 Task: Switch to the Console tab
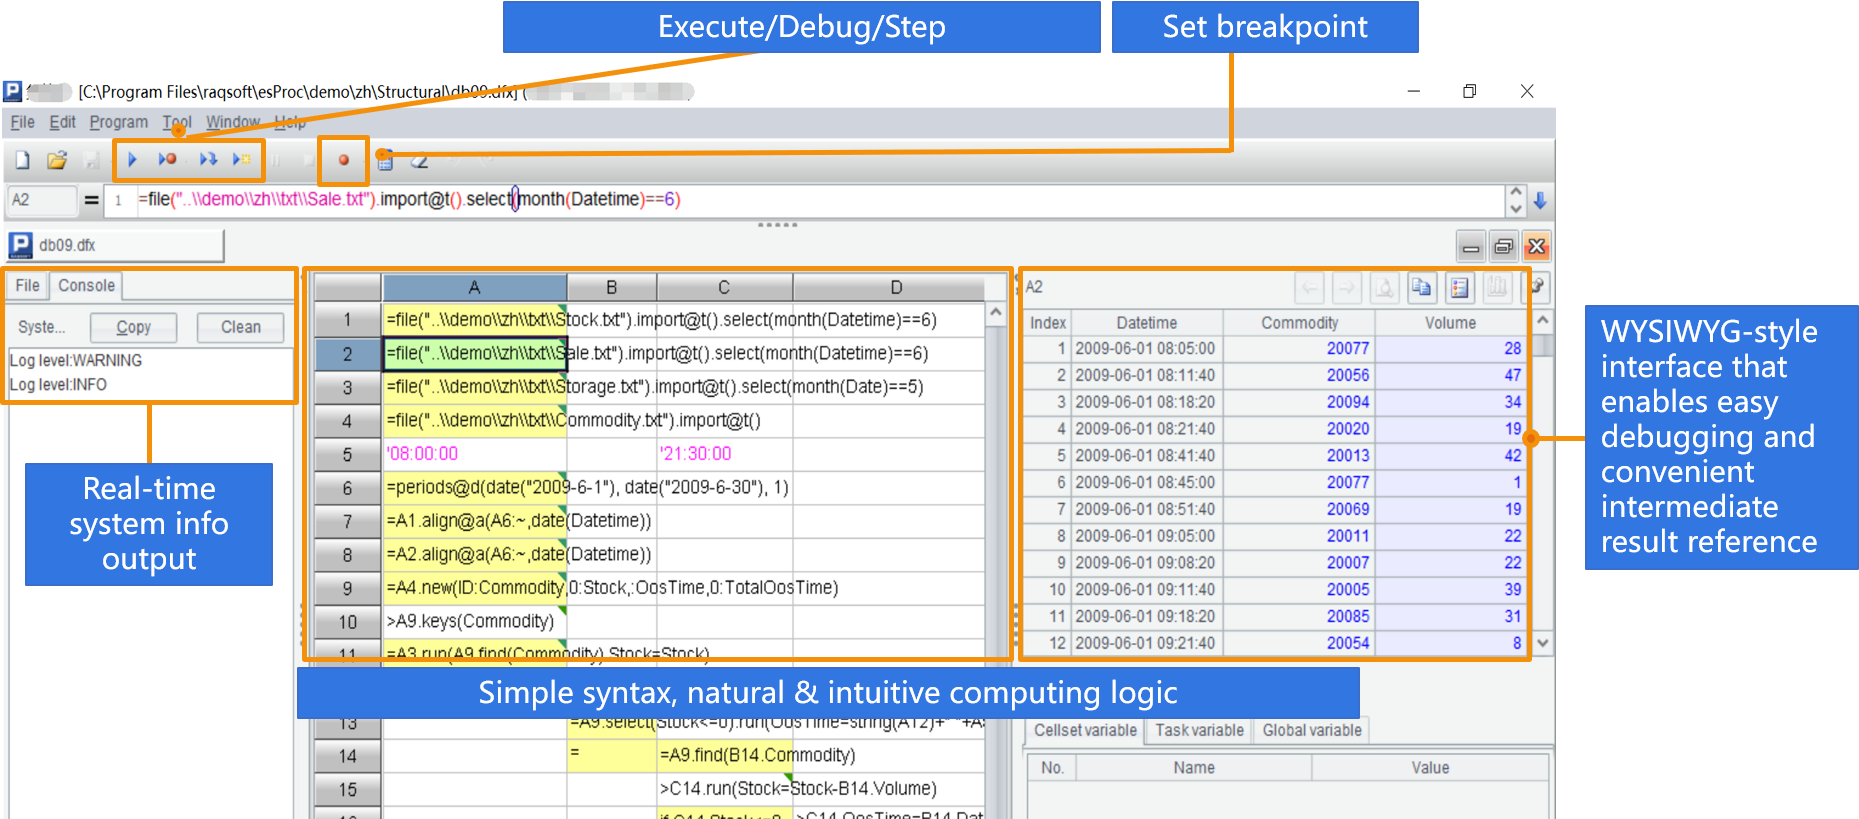[86, 286]
